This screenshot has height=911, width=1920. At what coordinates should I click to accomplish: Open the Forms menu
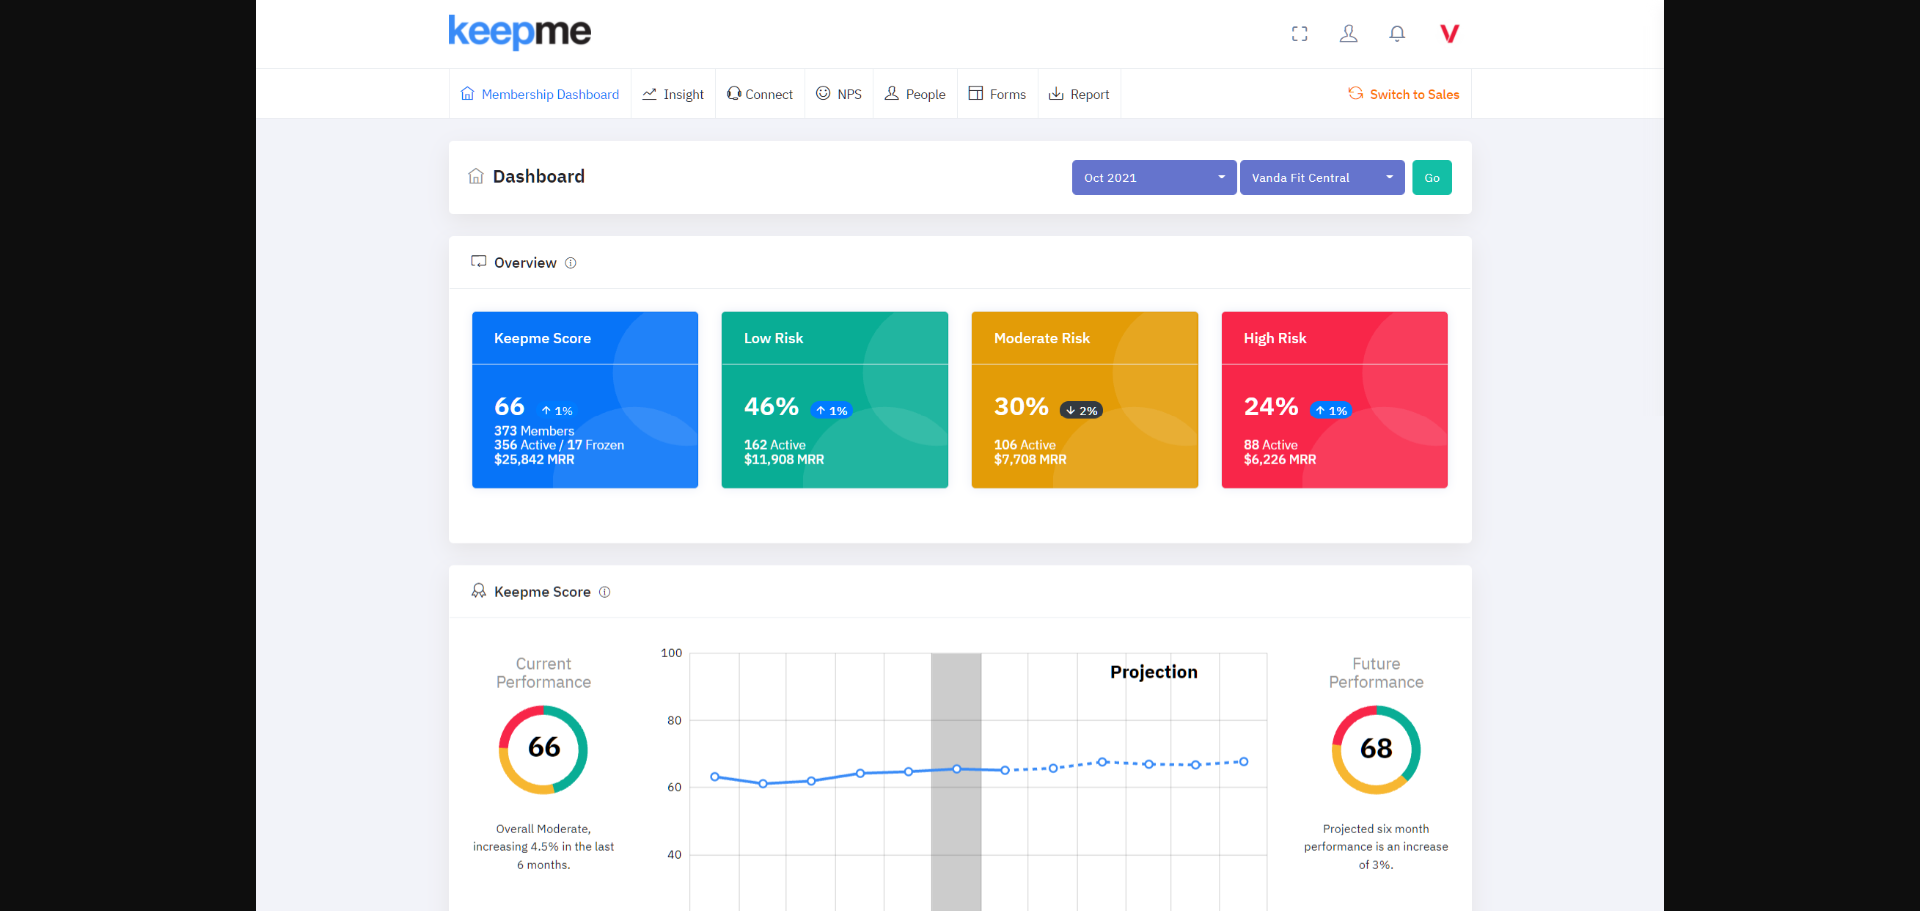click(997, 94)
